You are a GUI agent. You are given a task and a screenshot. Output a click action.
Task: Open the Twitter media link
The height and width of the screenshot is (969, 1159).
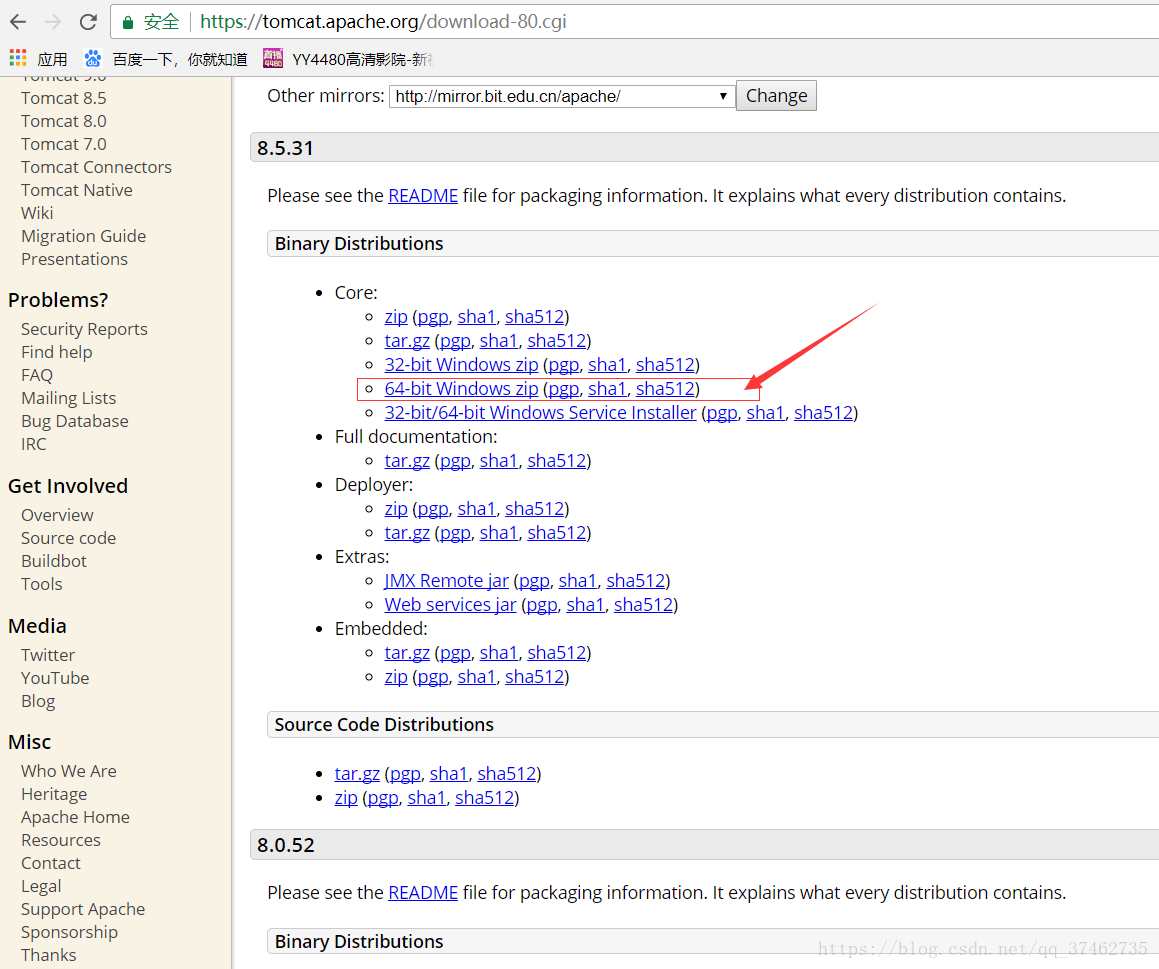click(x=48, y=655)
